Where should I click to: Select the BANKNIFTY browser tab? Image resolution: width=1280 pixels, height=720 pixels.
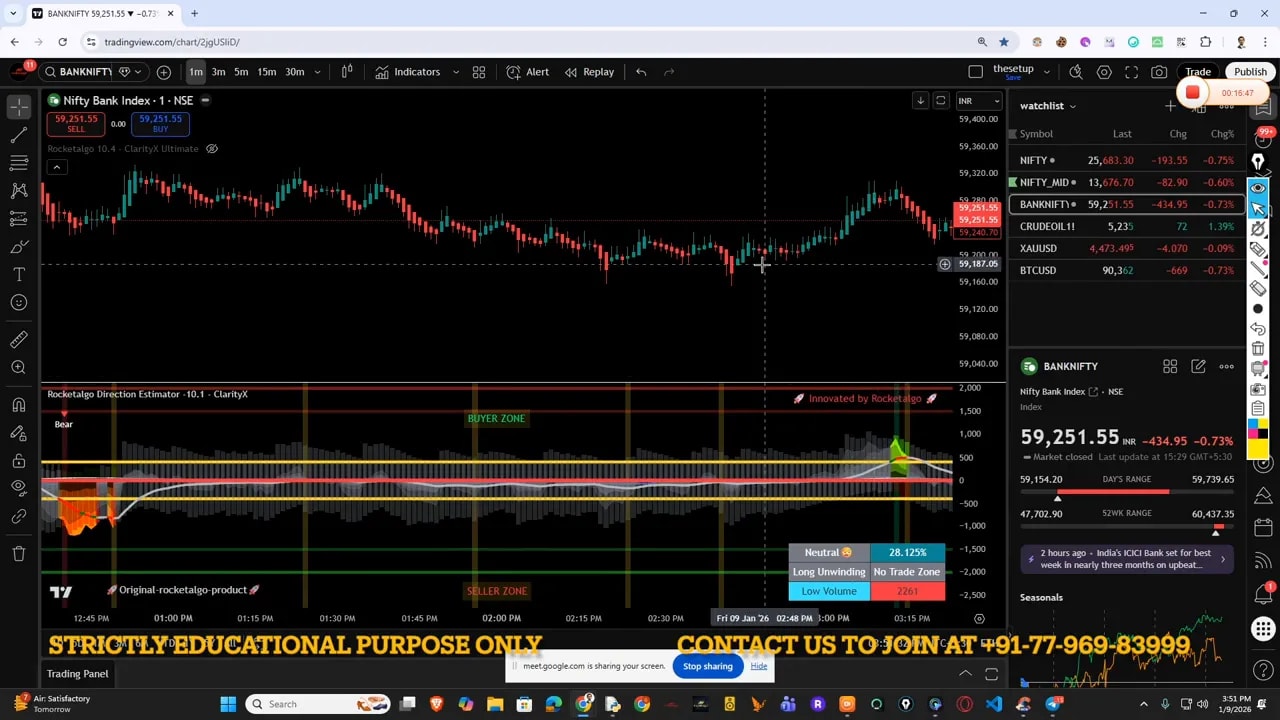tap(90, 14)
